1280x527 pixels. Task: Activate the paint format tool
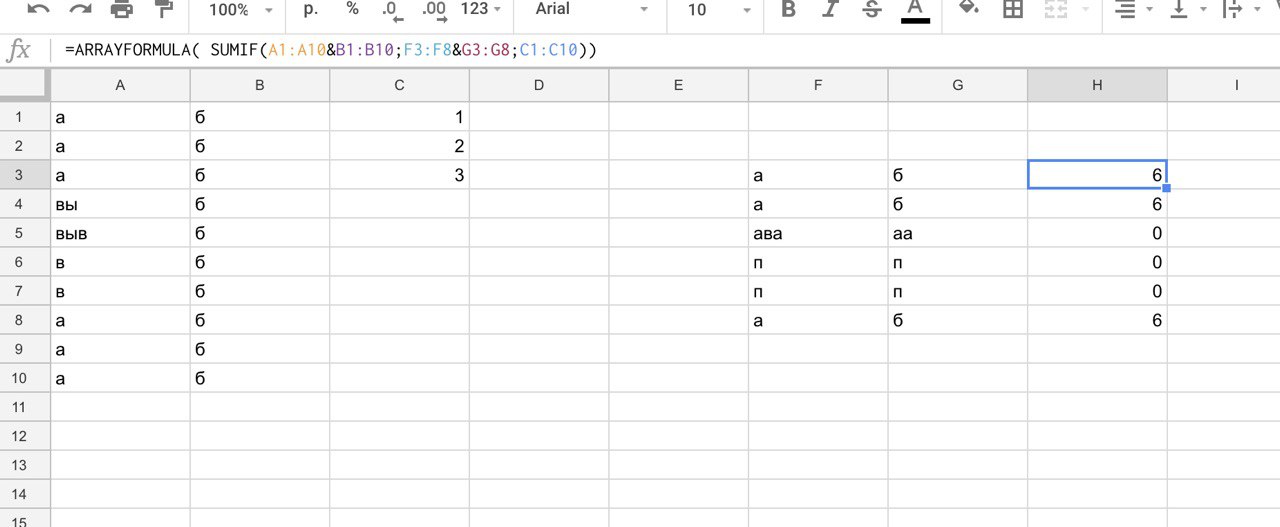click(x=163, y=9)
